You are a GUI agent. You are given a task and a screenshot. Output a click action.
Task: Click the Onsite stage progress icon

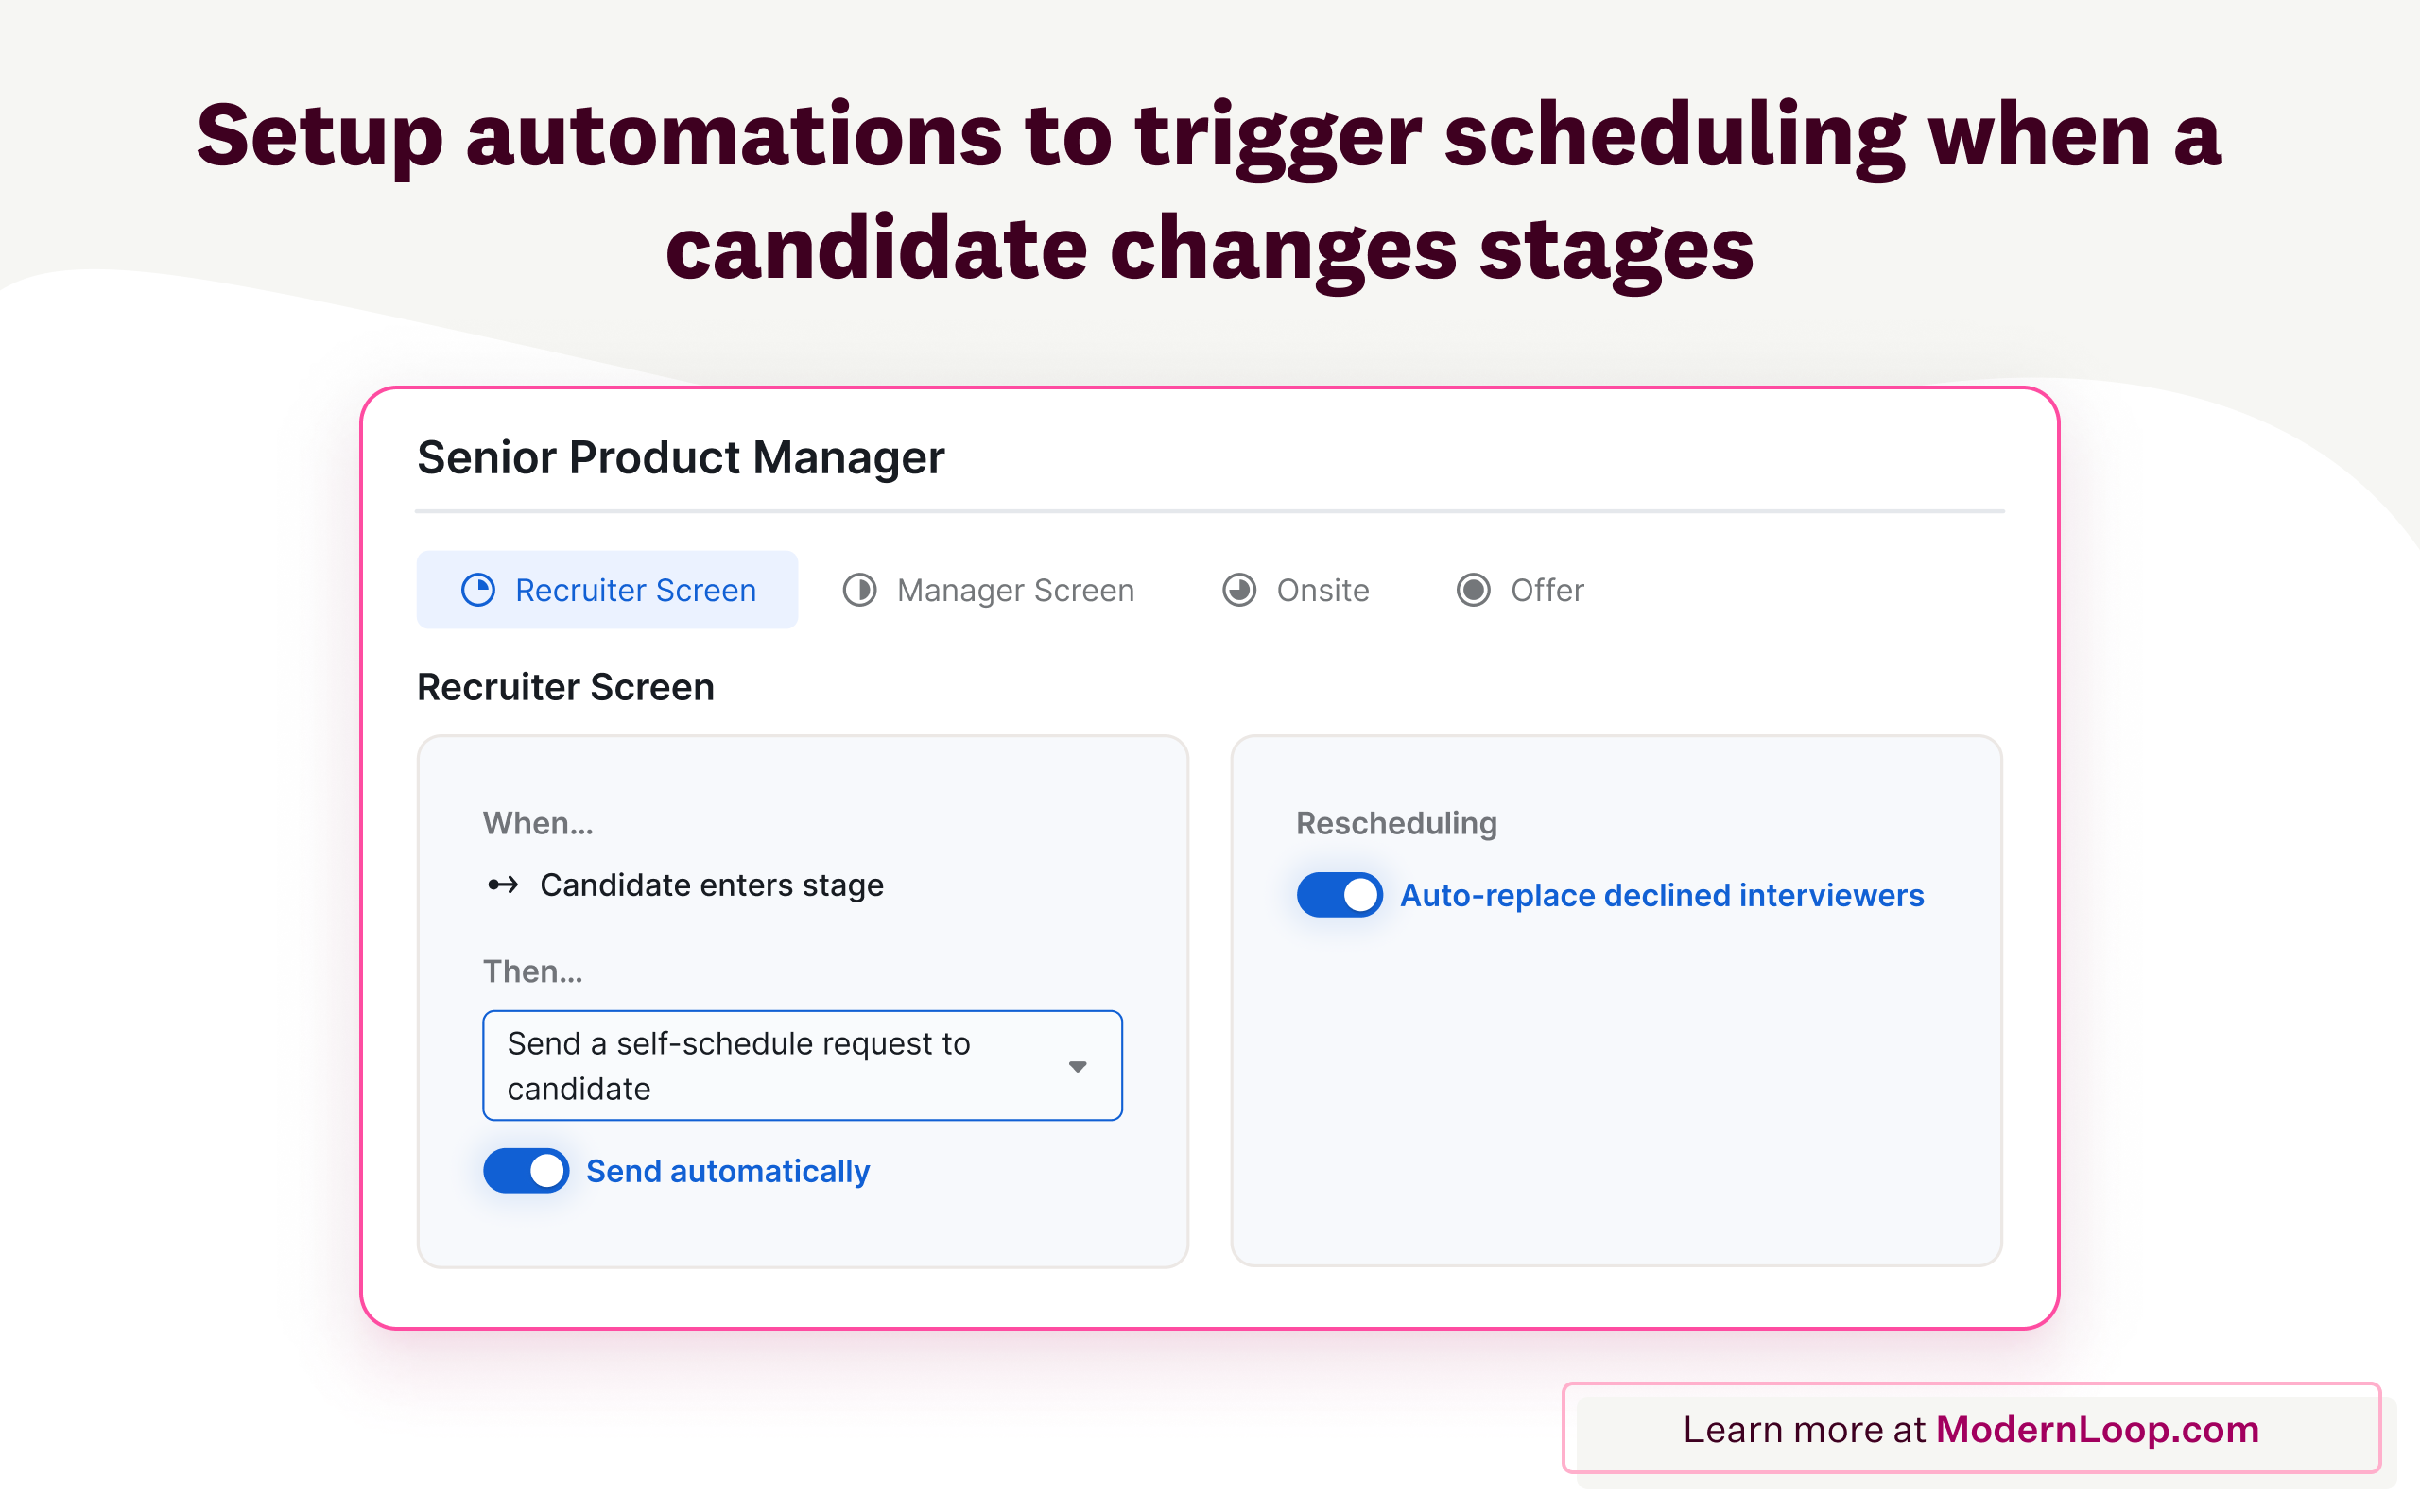pyautogui.click(x=1240, y=590)
